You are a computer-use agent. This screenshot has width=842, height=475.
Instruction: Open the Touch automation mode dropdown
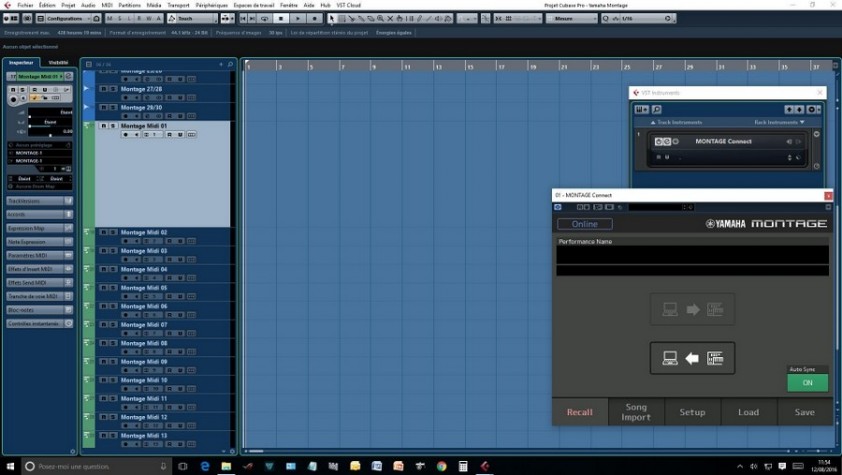point(192,18)
